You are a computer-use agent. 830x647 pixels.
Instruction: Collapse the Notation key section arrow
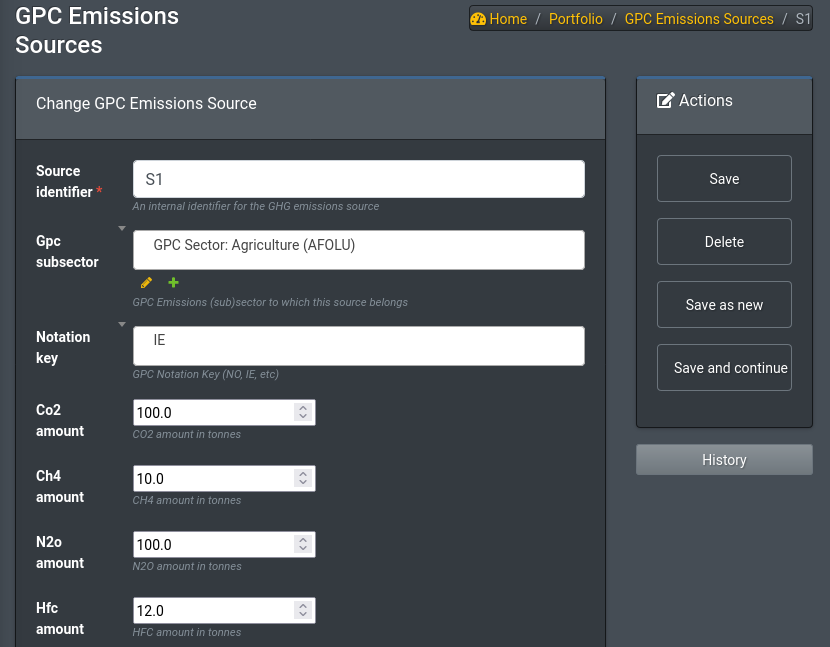coord(121,323)
